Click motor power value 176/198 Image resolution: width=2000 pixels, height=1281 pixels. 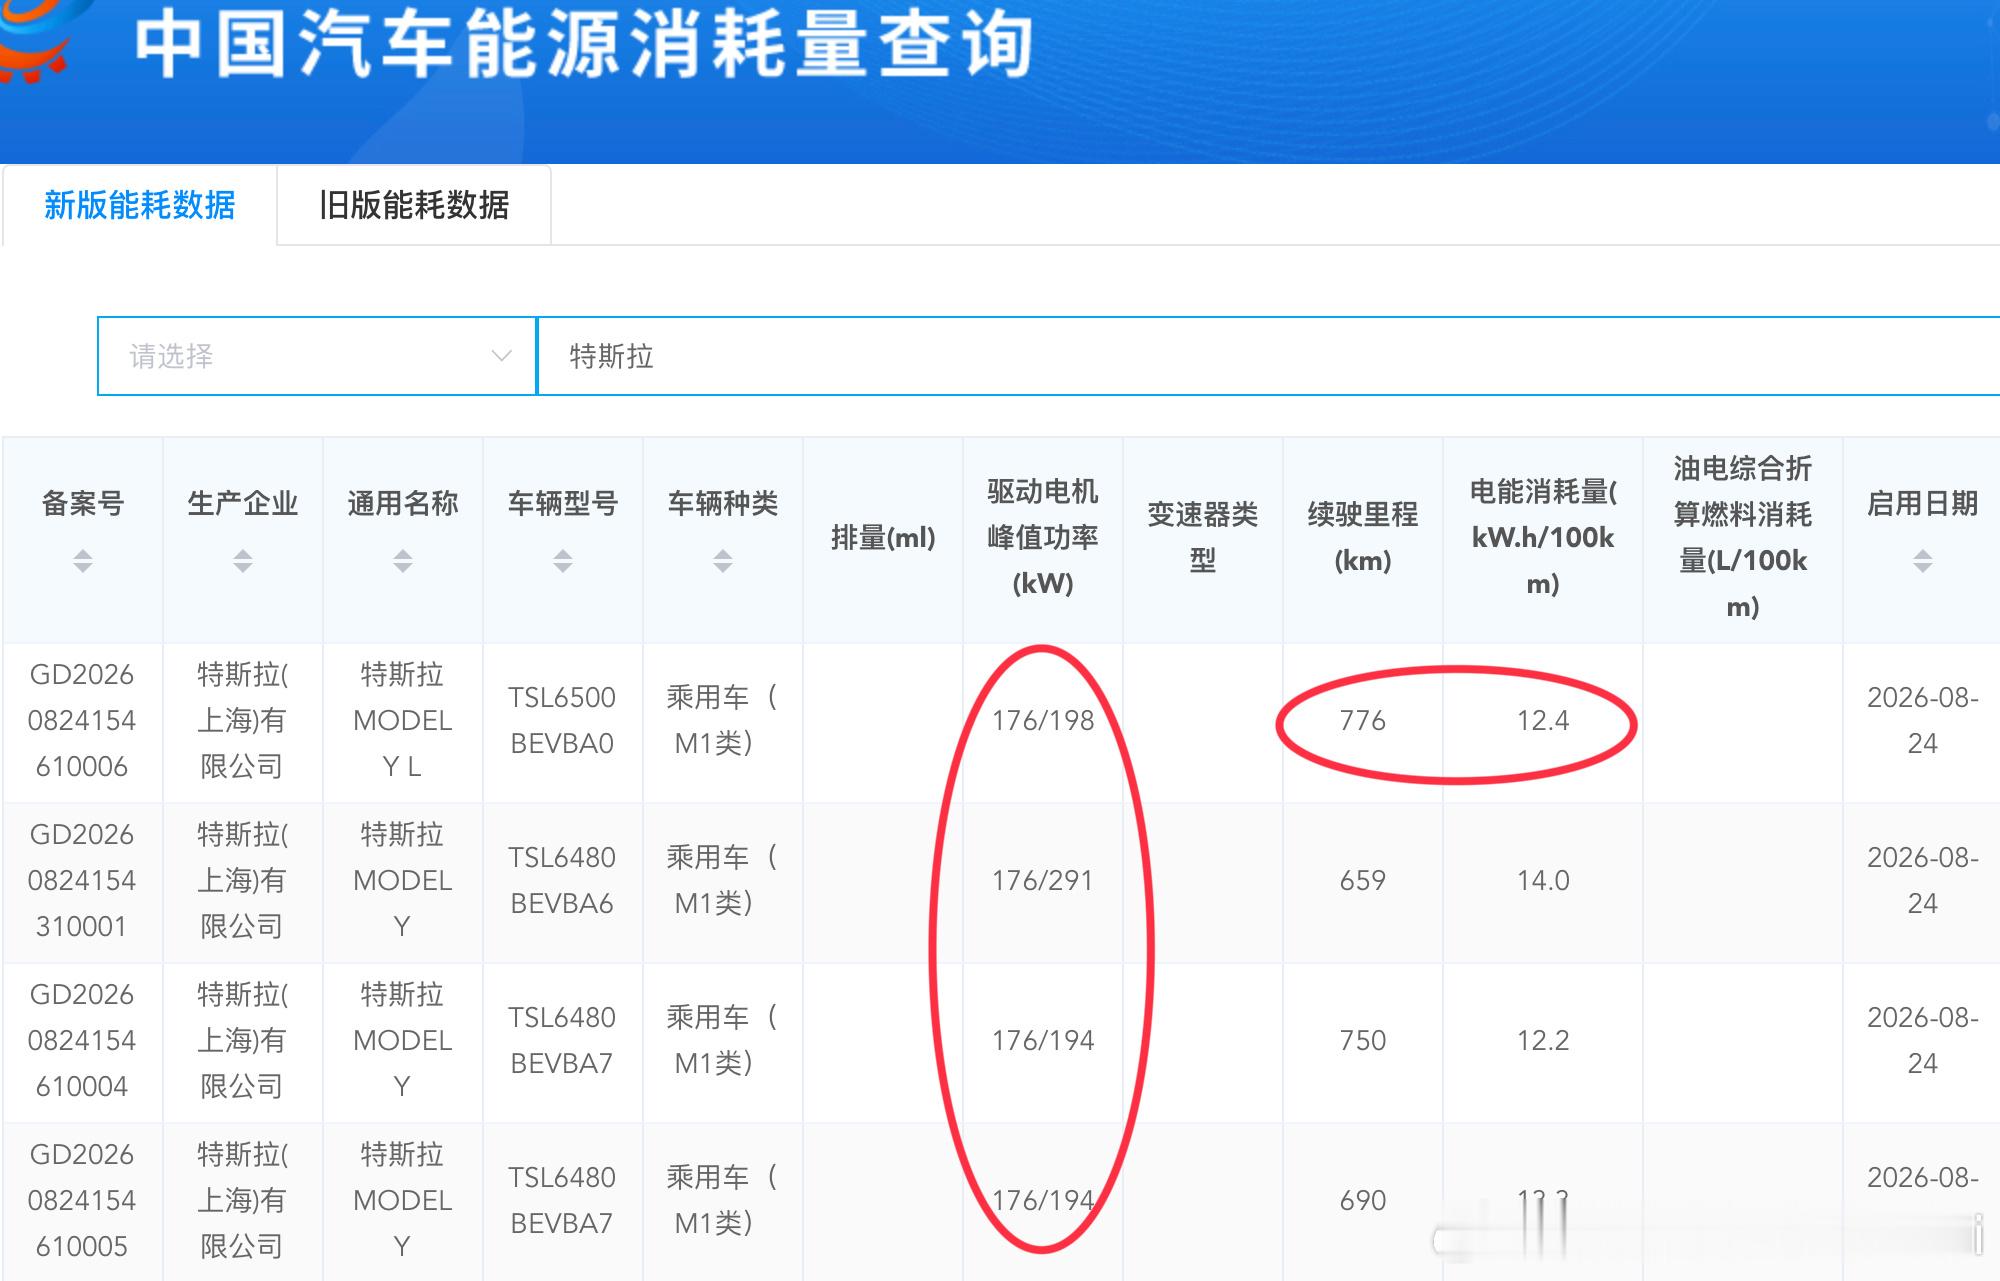click(1043, 721)
